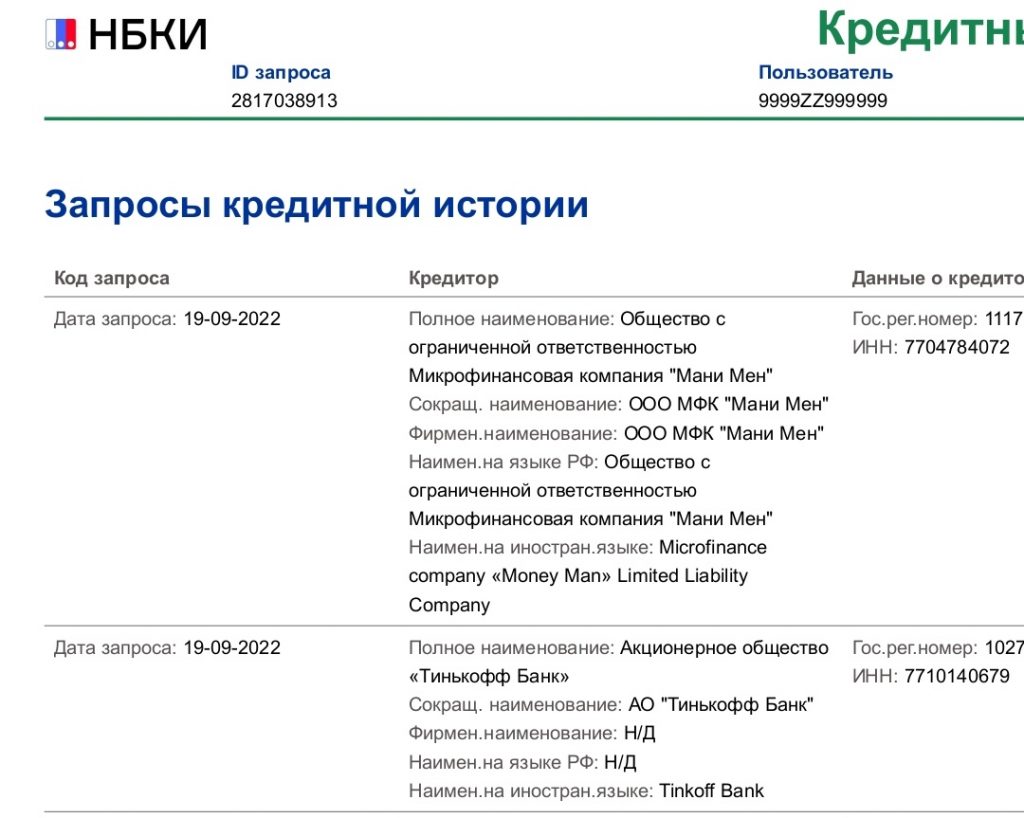
Task: Click ИНН value 7710140679
Action: pos(957,676)
